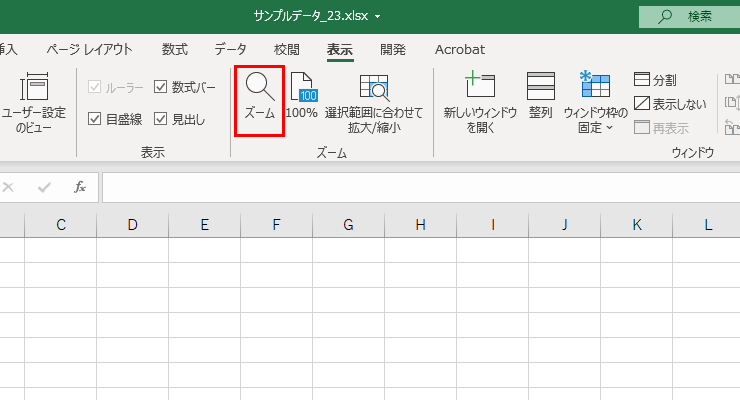Open the 数式 ribbon tab
The width and height of the screenshot is (740, 400).
click(175, 49)
